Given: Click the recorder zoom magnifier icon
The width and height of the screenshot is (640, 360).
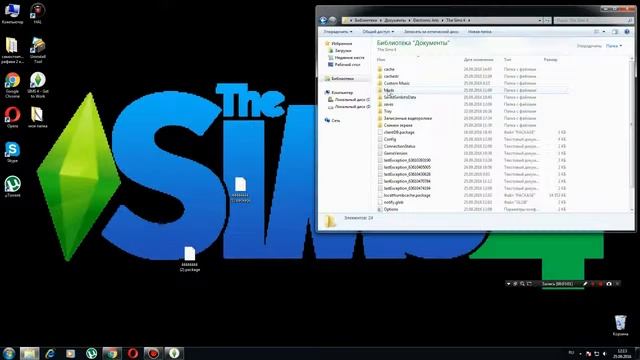Looking at the screenshot, I should click(522, 284).
